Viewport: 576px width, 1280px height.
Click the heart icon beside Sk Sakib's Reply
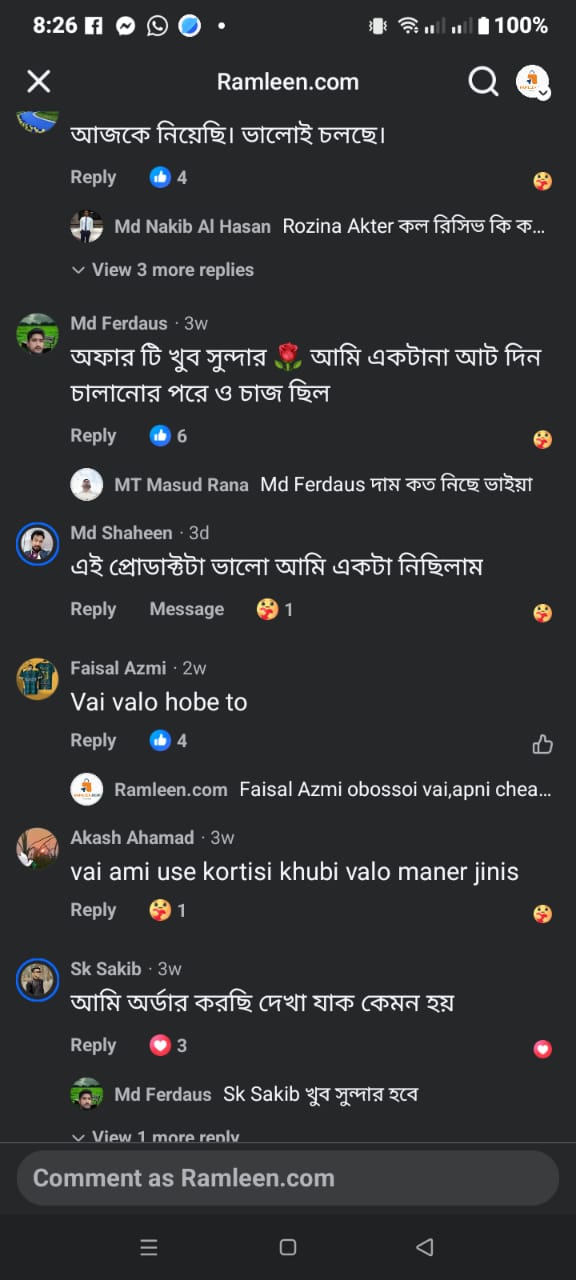(542, 1048)
